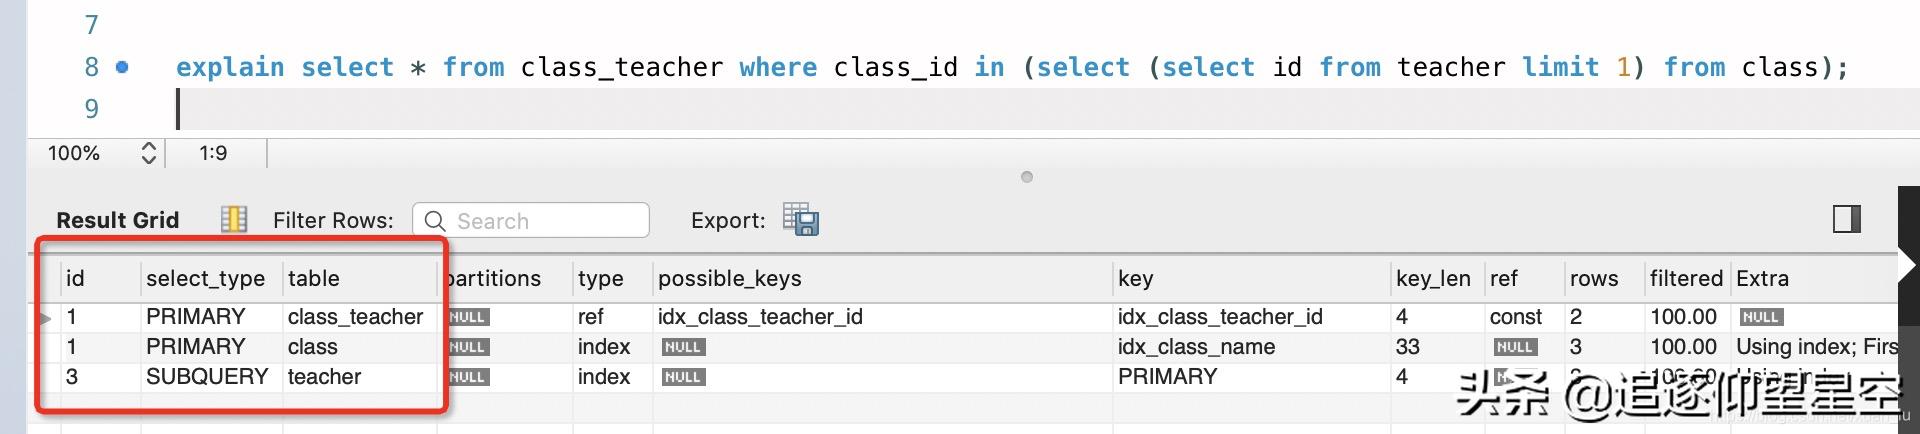This screenshot has height=434, width=1920.
Task: Select the class_teacher table cell
Action: 355,317
